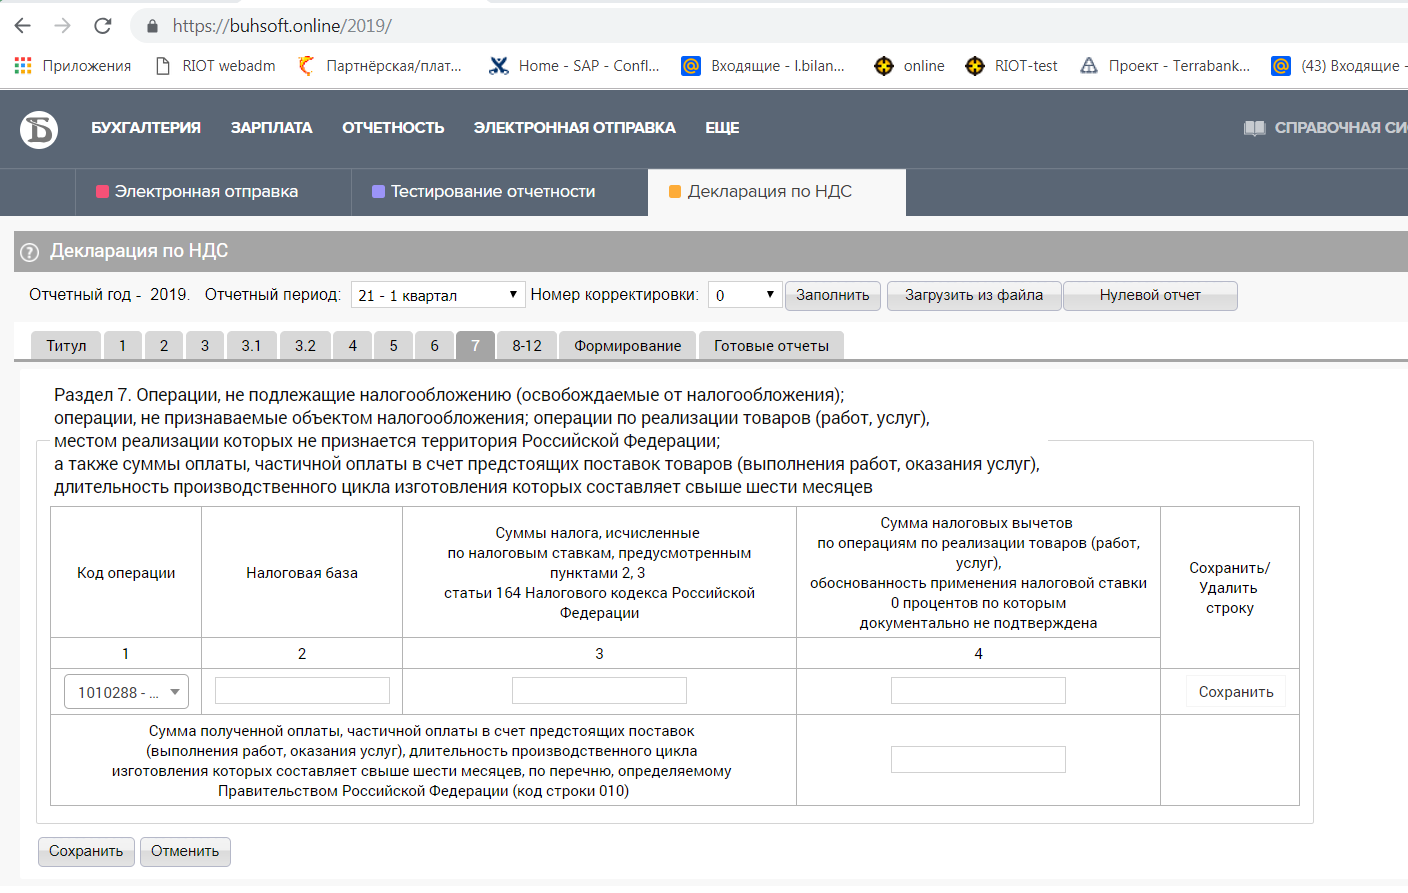Click the Сохранить/Удалить строку column header

(1229, 588)
